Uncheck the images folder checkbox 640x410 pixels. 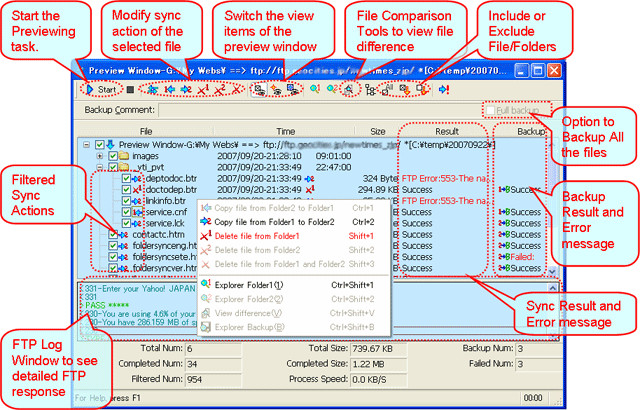[113, 156]
